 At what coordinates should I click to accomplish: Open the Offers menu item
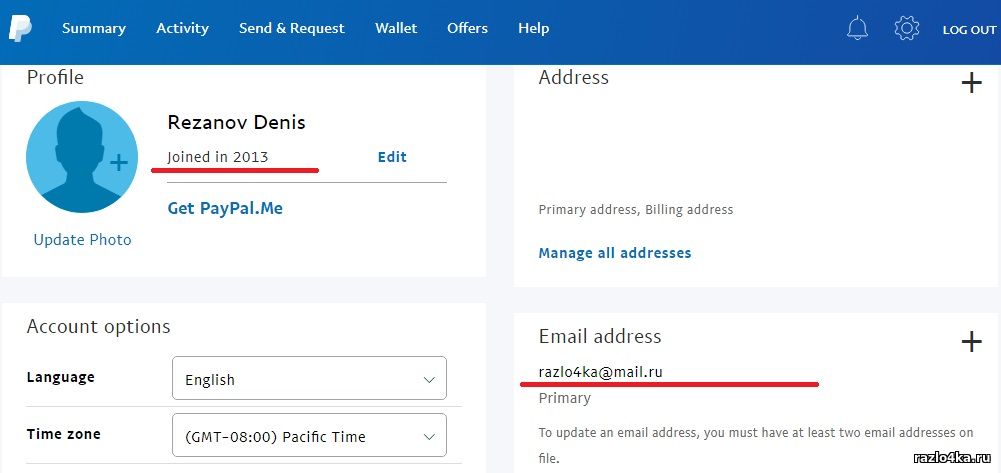click(467, 29)
